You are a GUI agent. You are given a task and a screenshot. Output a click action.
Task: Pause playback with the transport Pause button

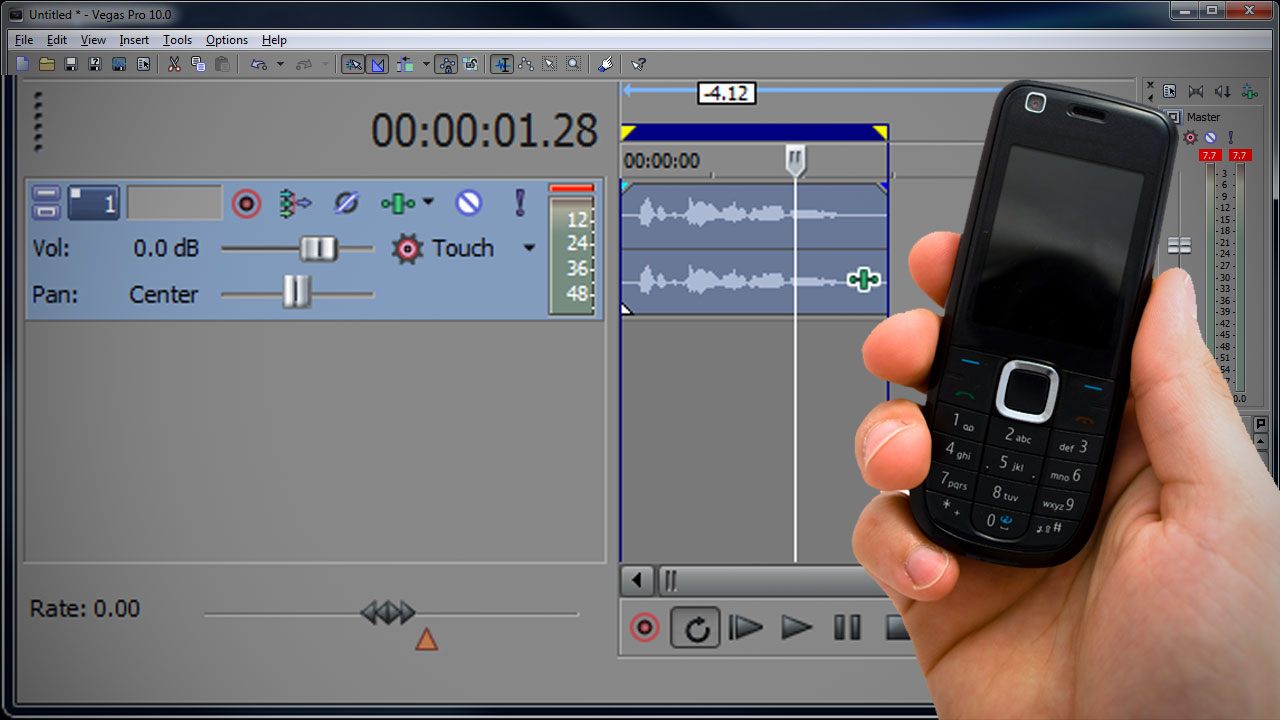tap(847, 628)
